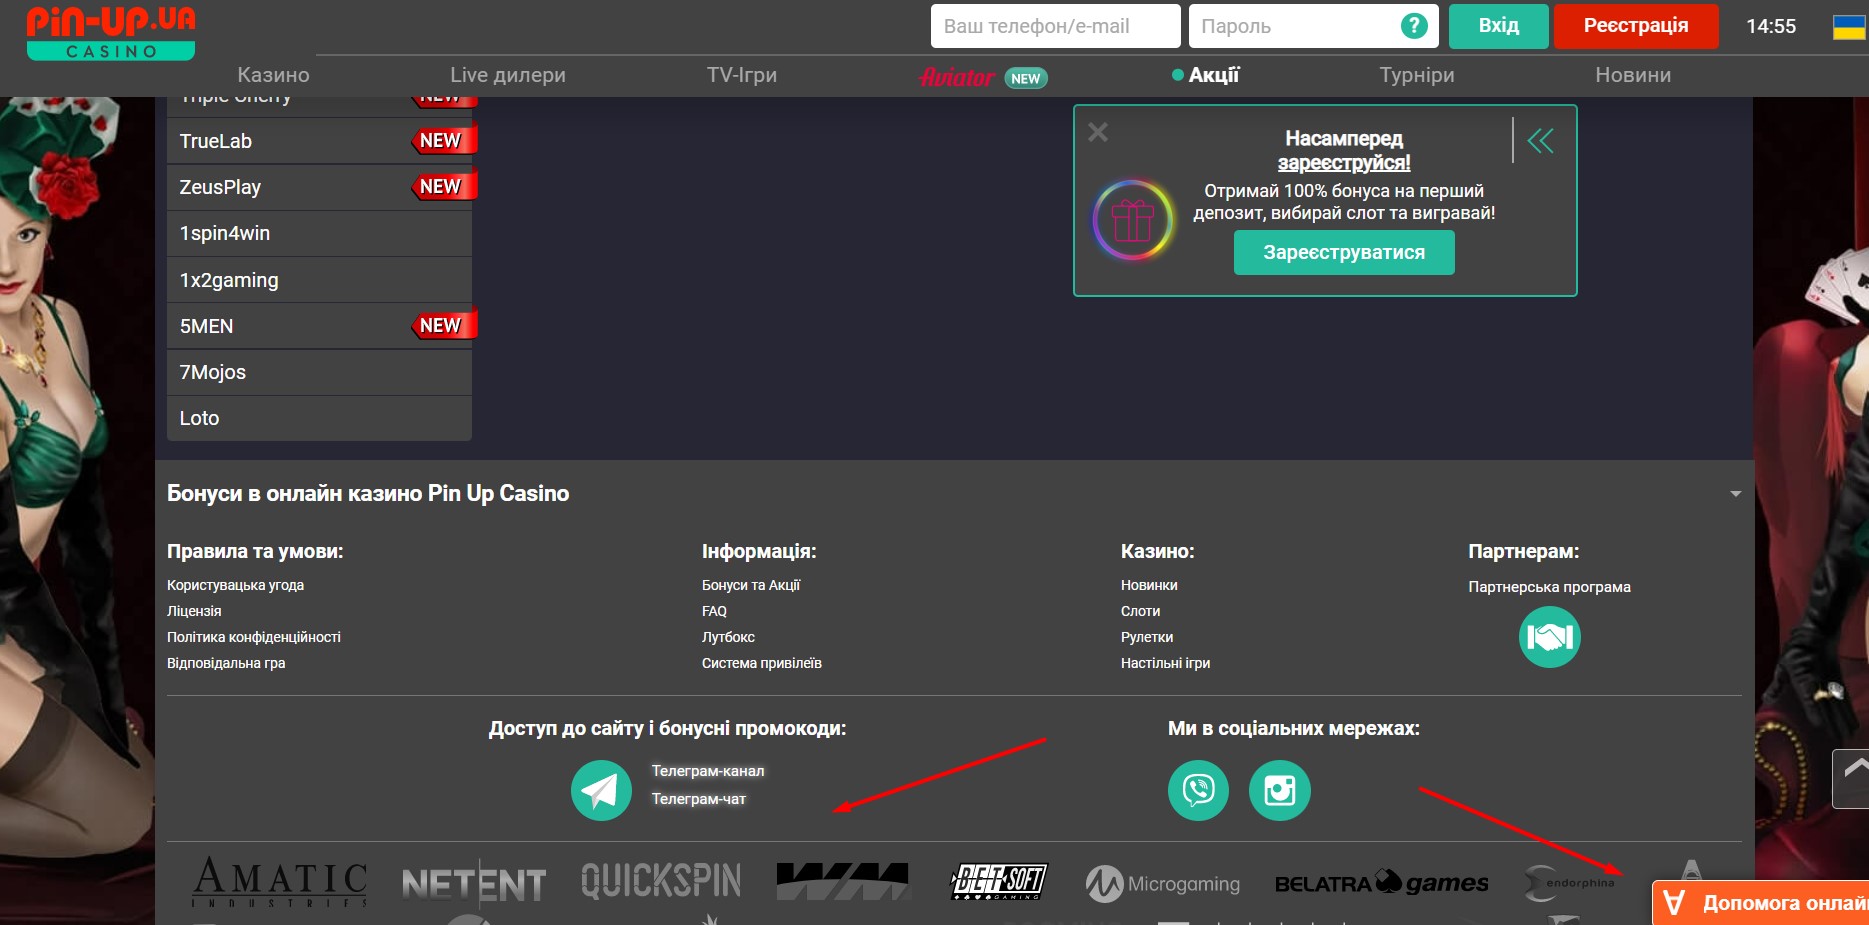Click the Endorphina provider logo
1869x925 pixels.
tap(1570, 883)
